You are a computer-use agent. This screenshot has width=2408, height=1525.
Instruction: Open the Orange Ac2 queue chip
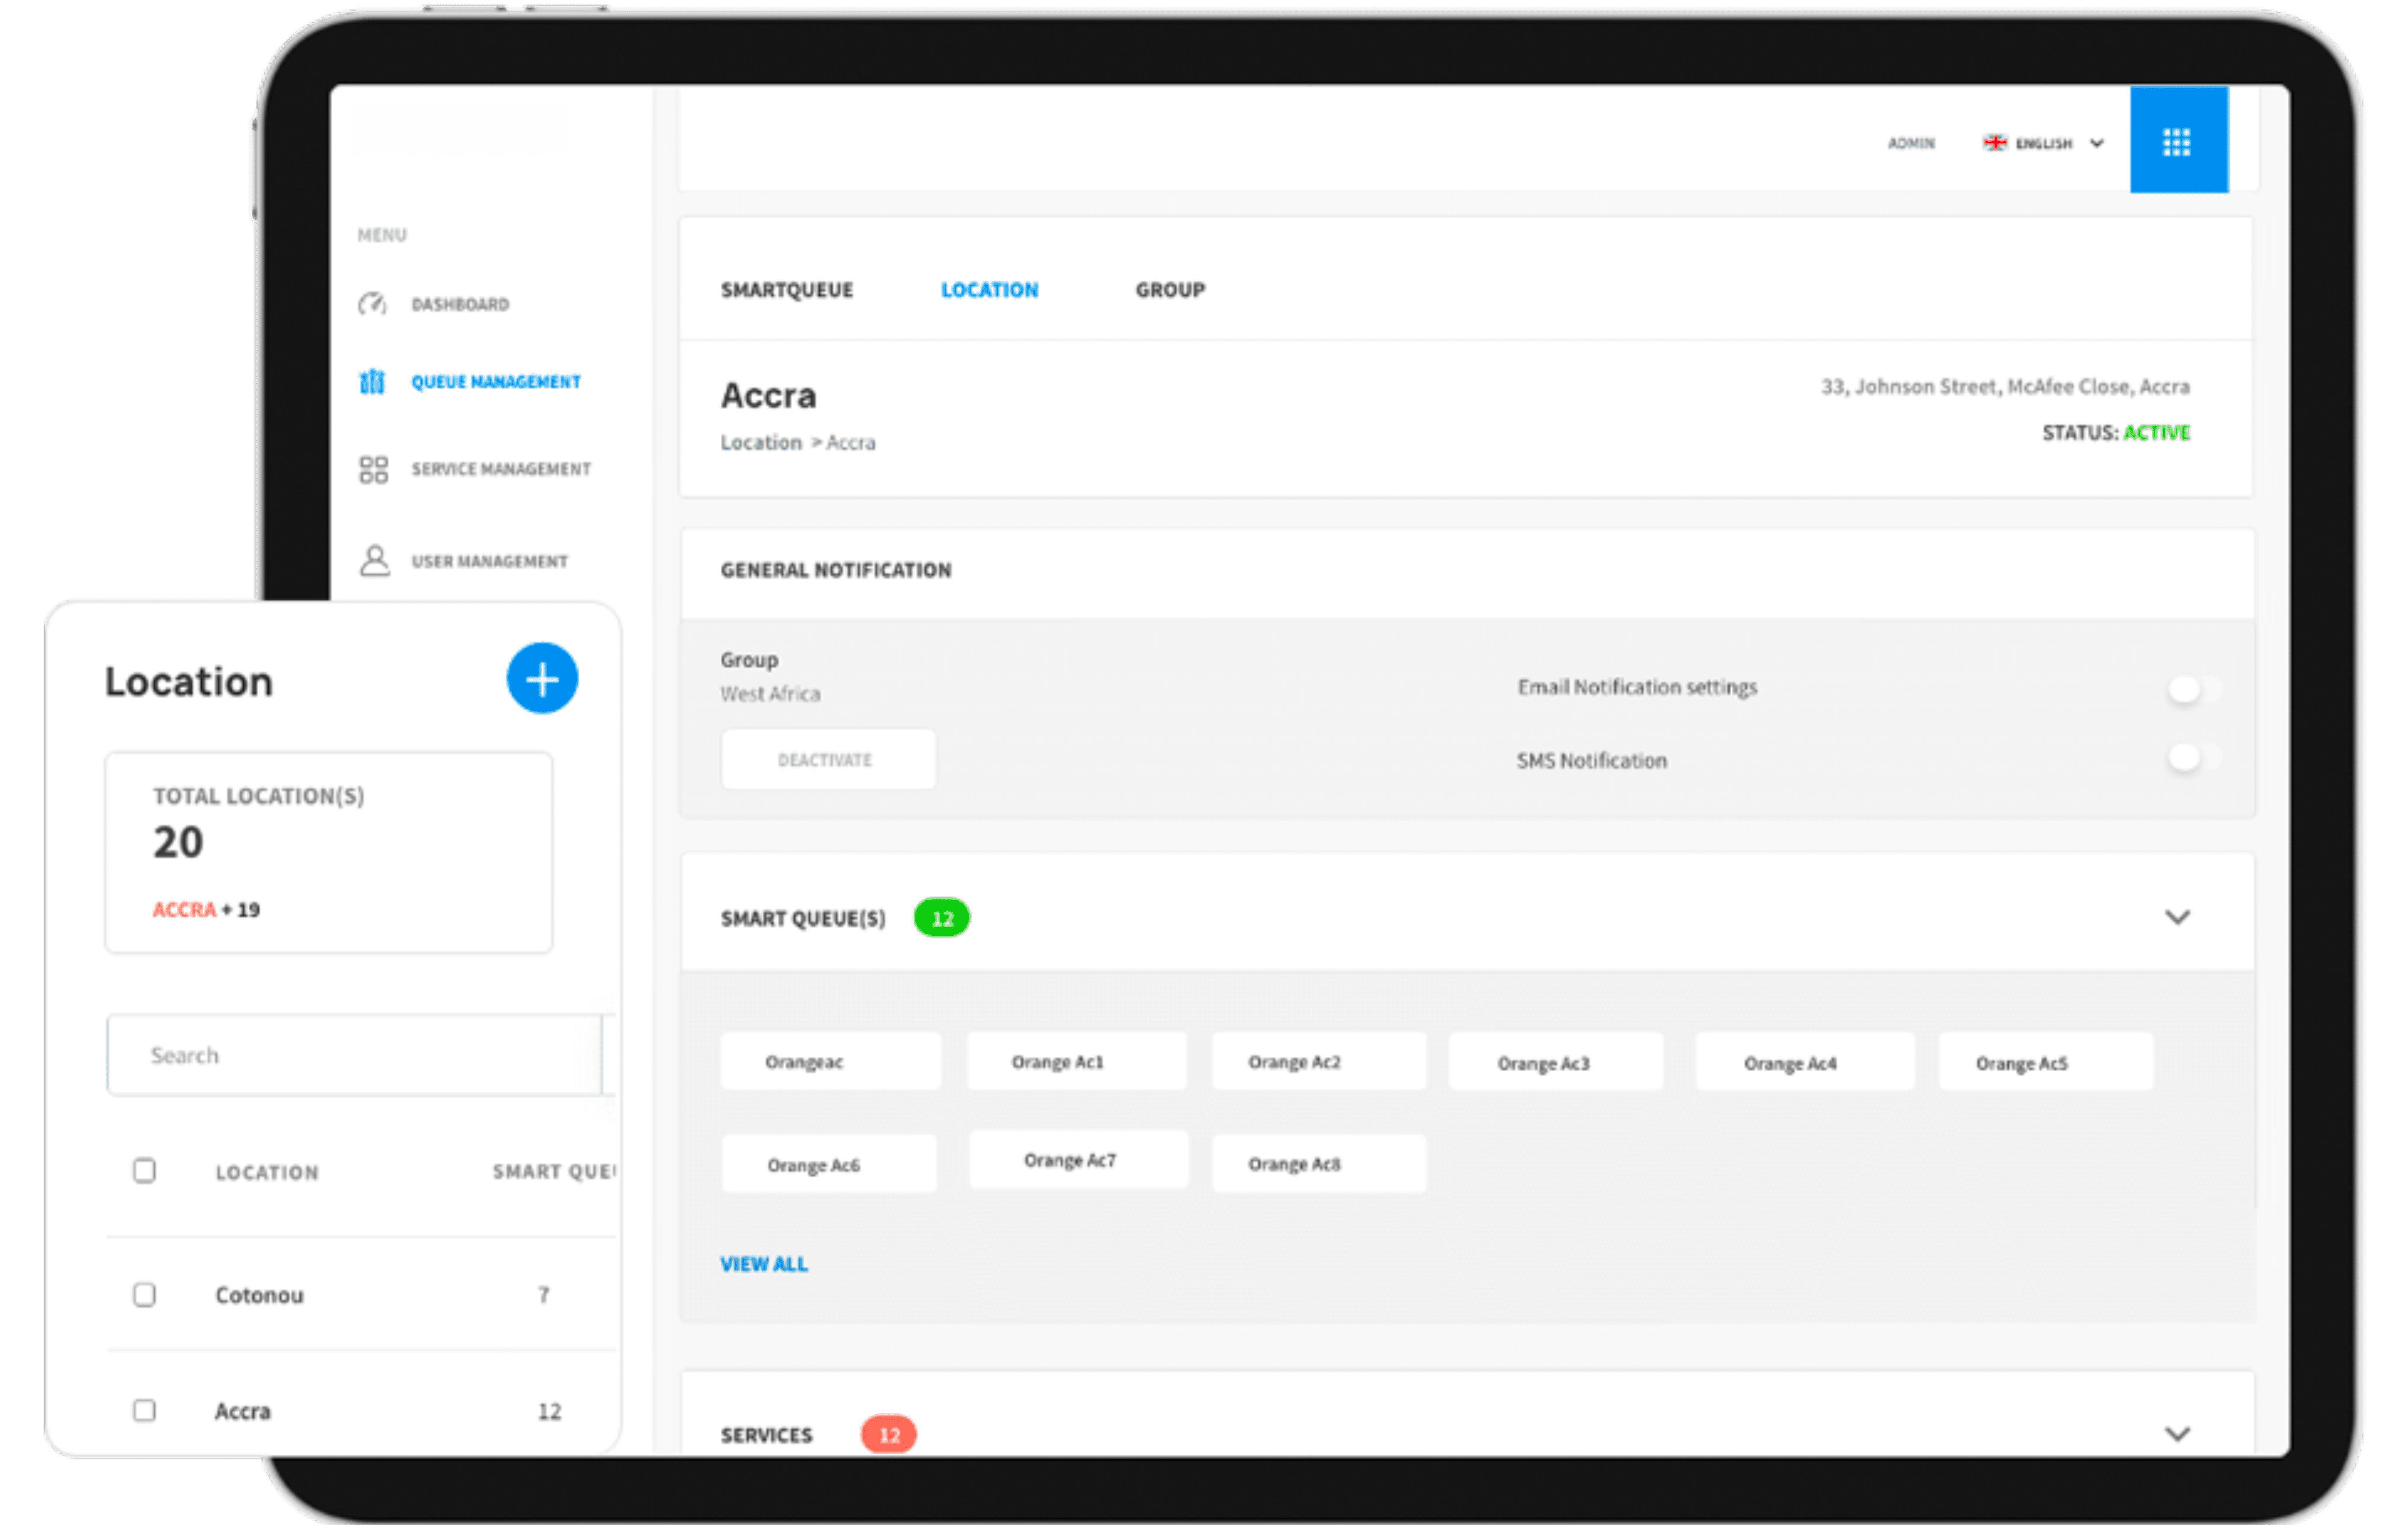[x=1319, y=1061]
